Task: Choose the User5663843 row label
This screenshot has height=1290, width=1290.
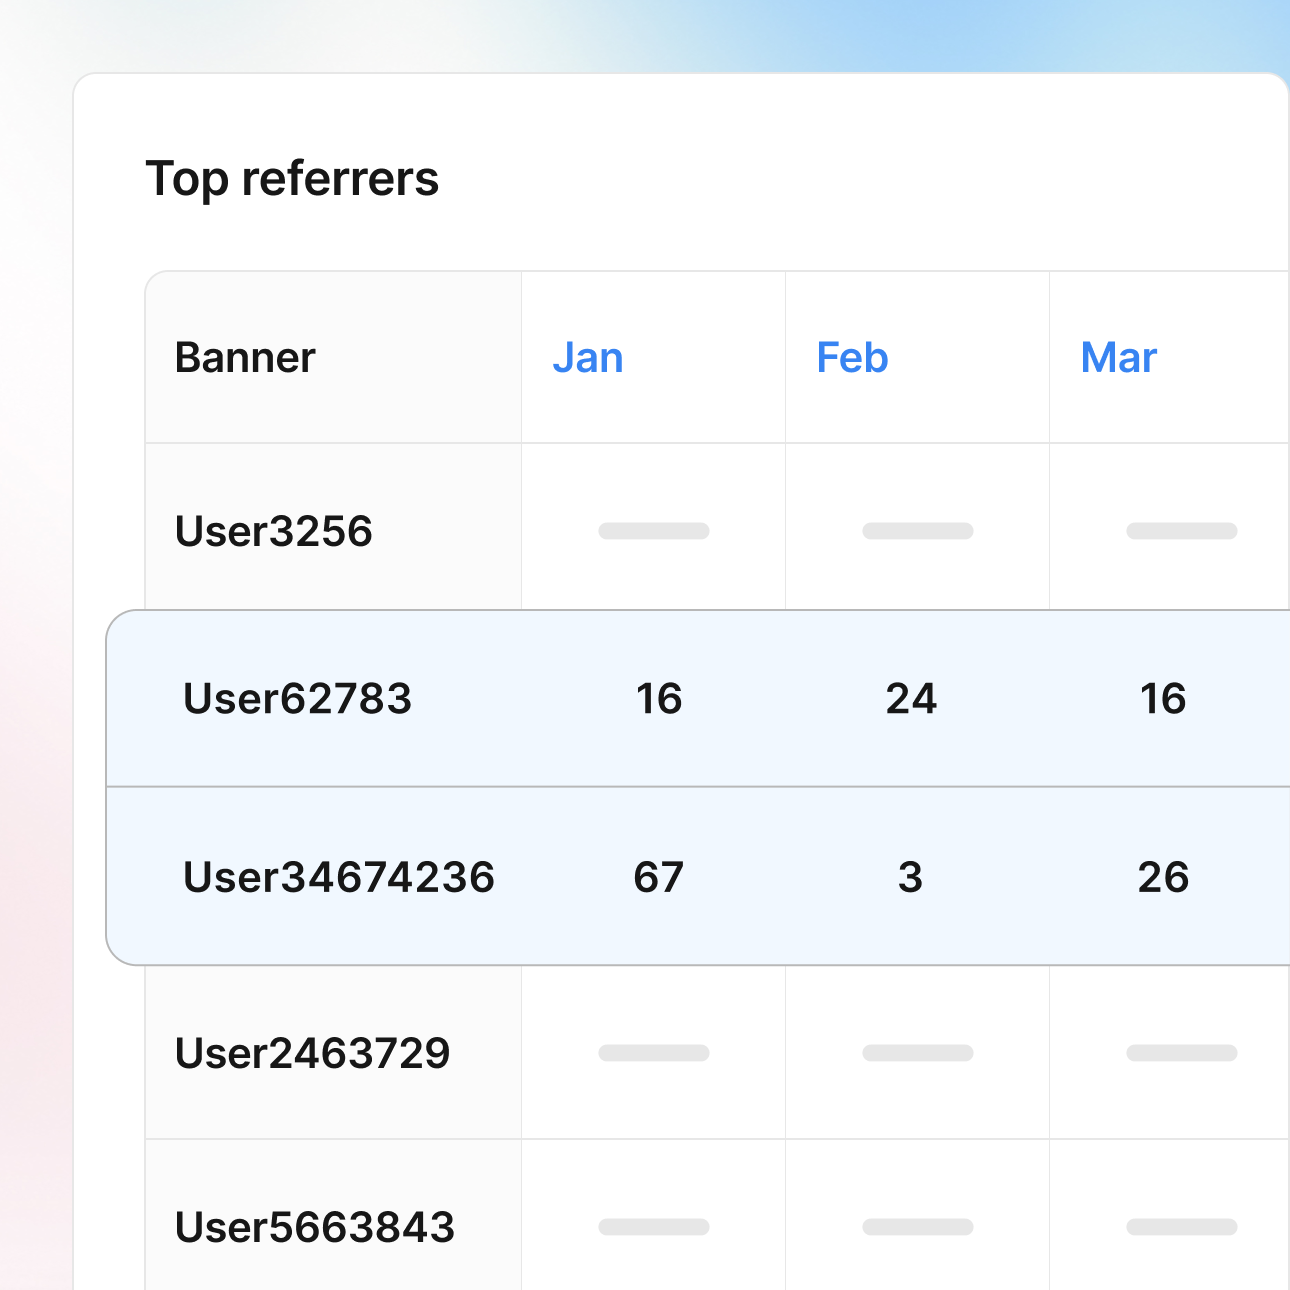Action: [314, 1227]
